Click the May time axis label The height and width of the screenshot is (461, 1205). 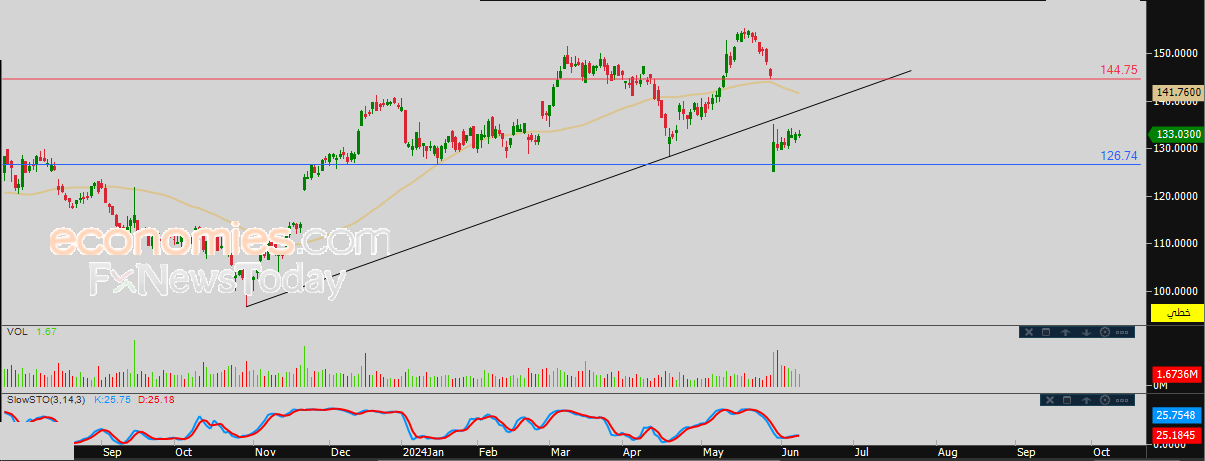click(715, 452)
